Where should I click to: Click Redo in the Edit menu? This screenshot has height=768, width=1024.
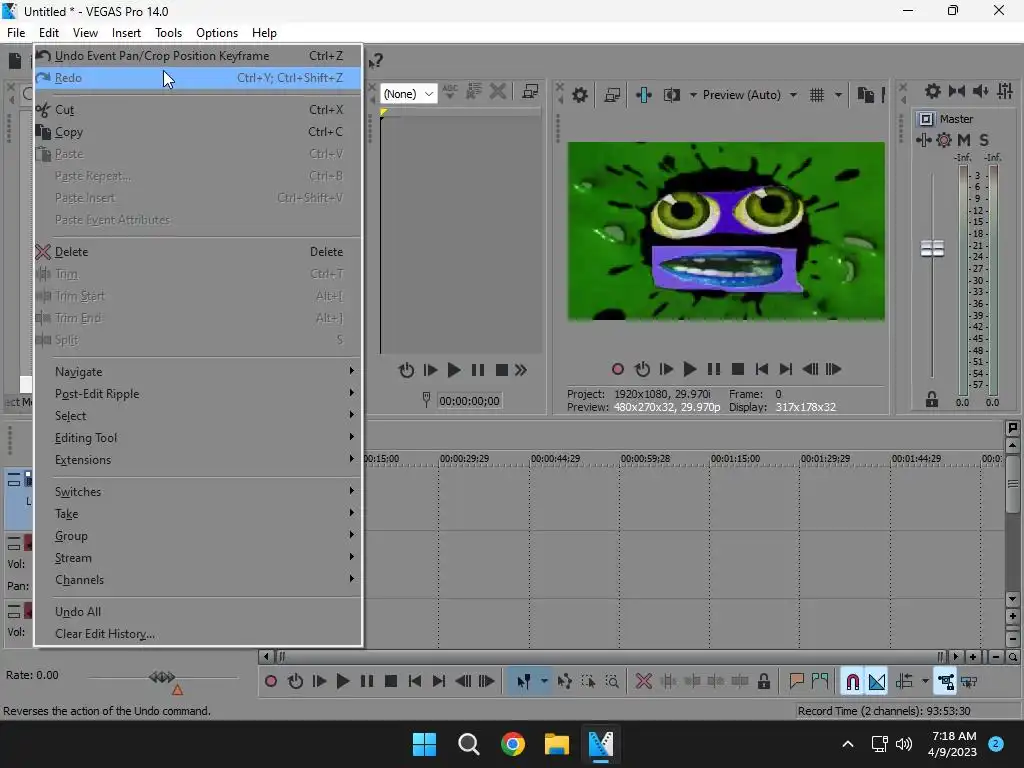tap(197, 78)
